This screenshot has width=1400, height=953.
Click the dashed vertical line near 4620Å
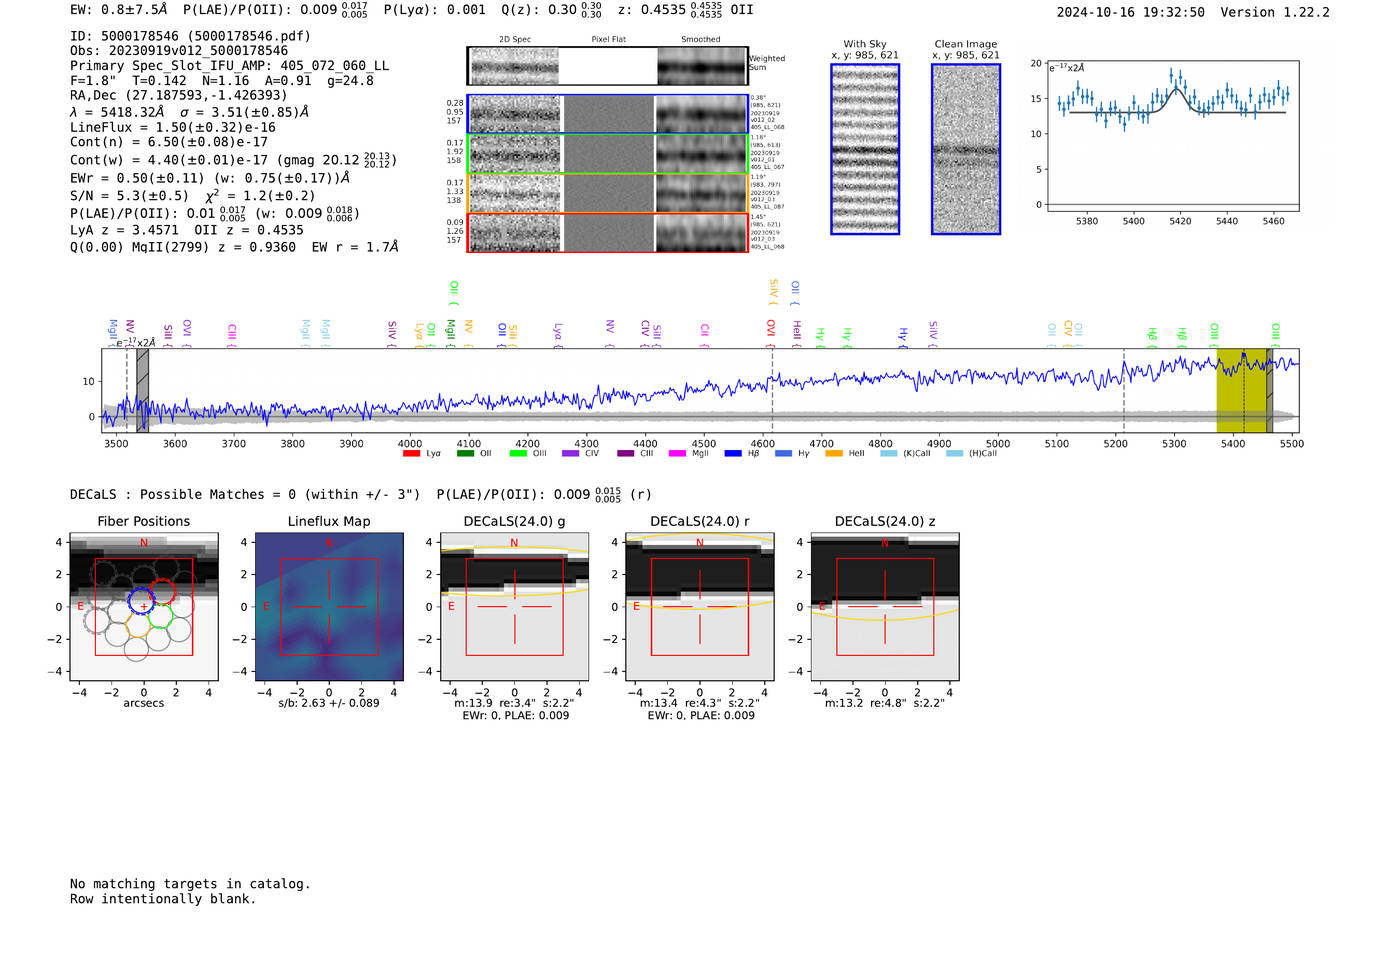[772, 391]
